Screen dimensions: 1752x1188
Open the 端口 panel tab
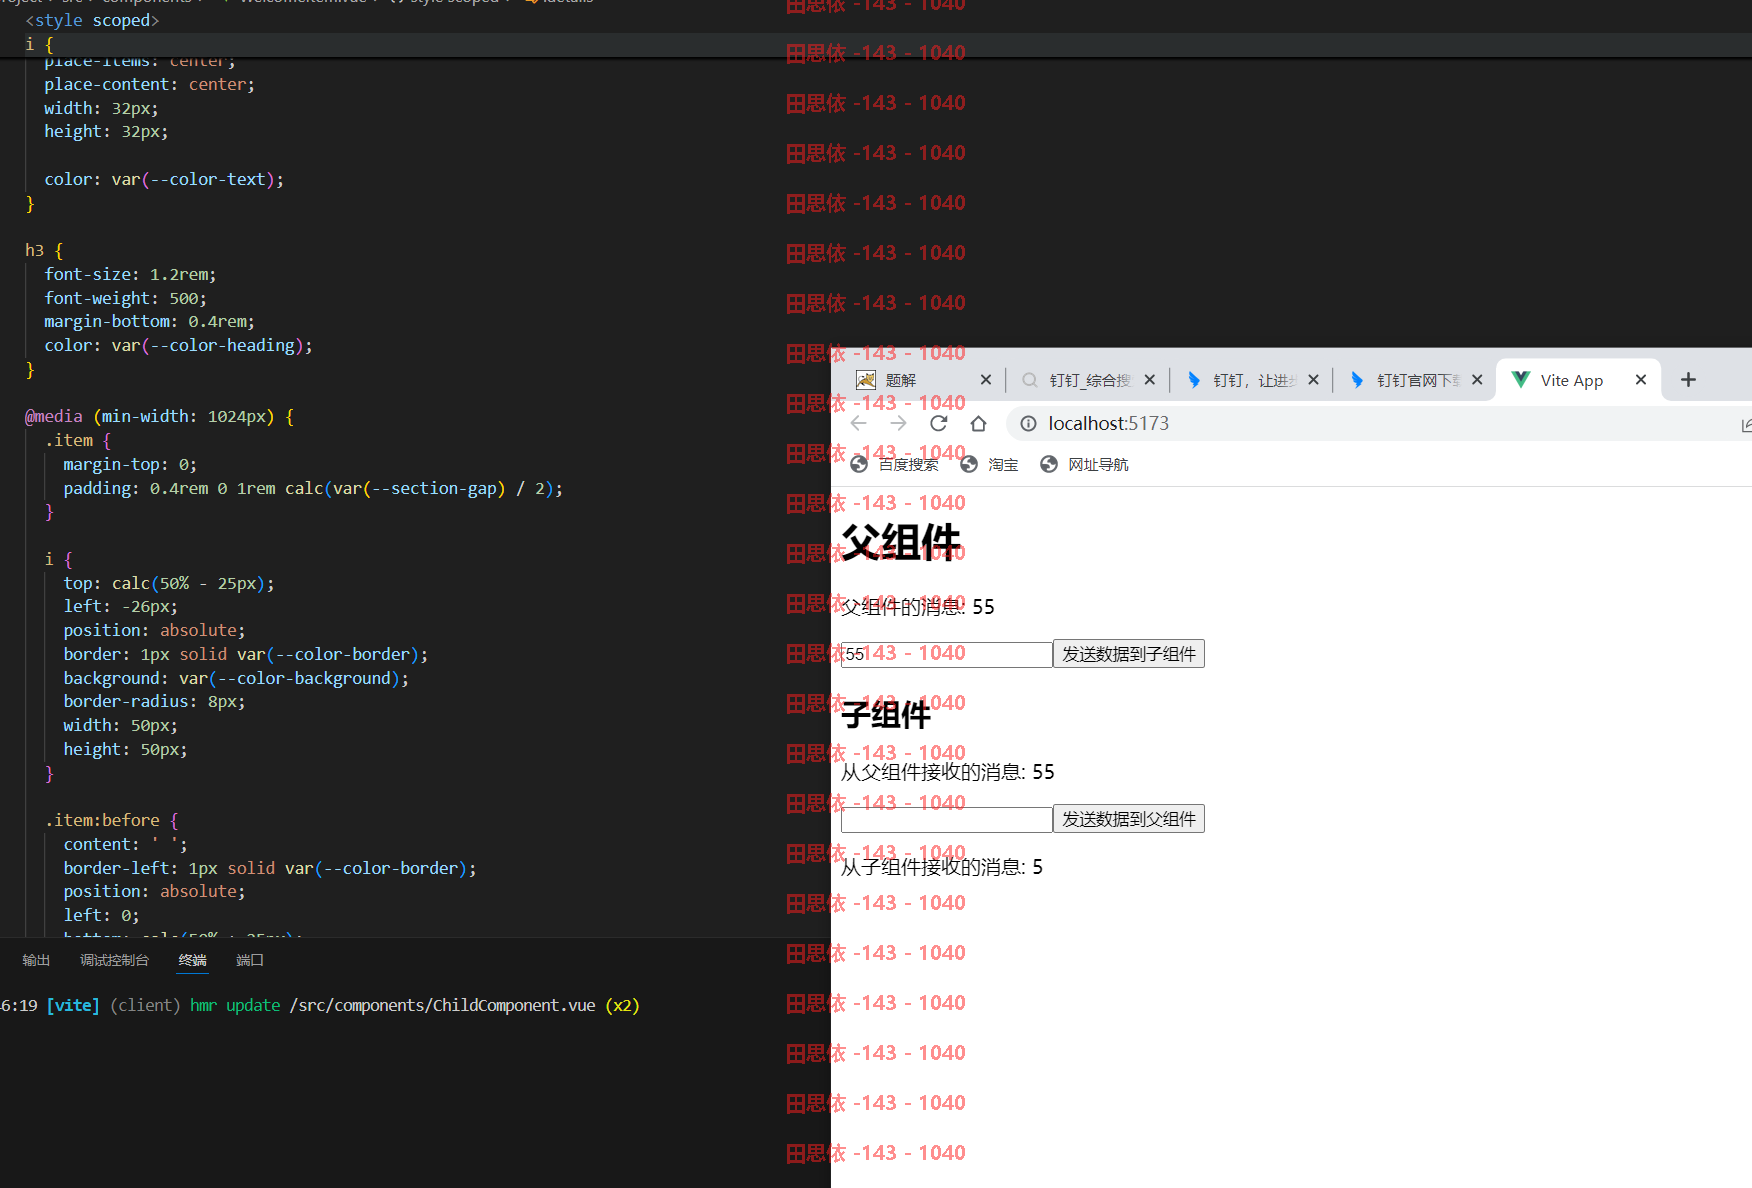(x=250, y=960)
